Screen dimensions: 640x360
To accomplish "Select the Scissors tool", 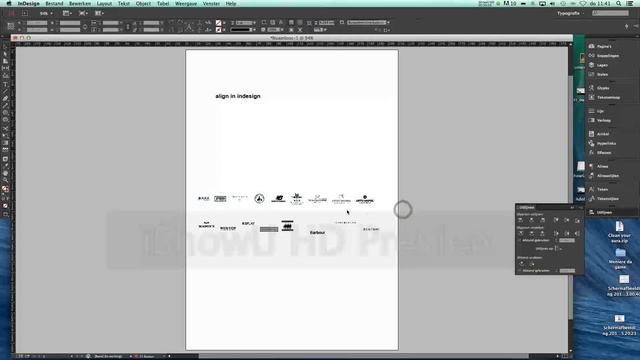I will click(x=5, y=128).
